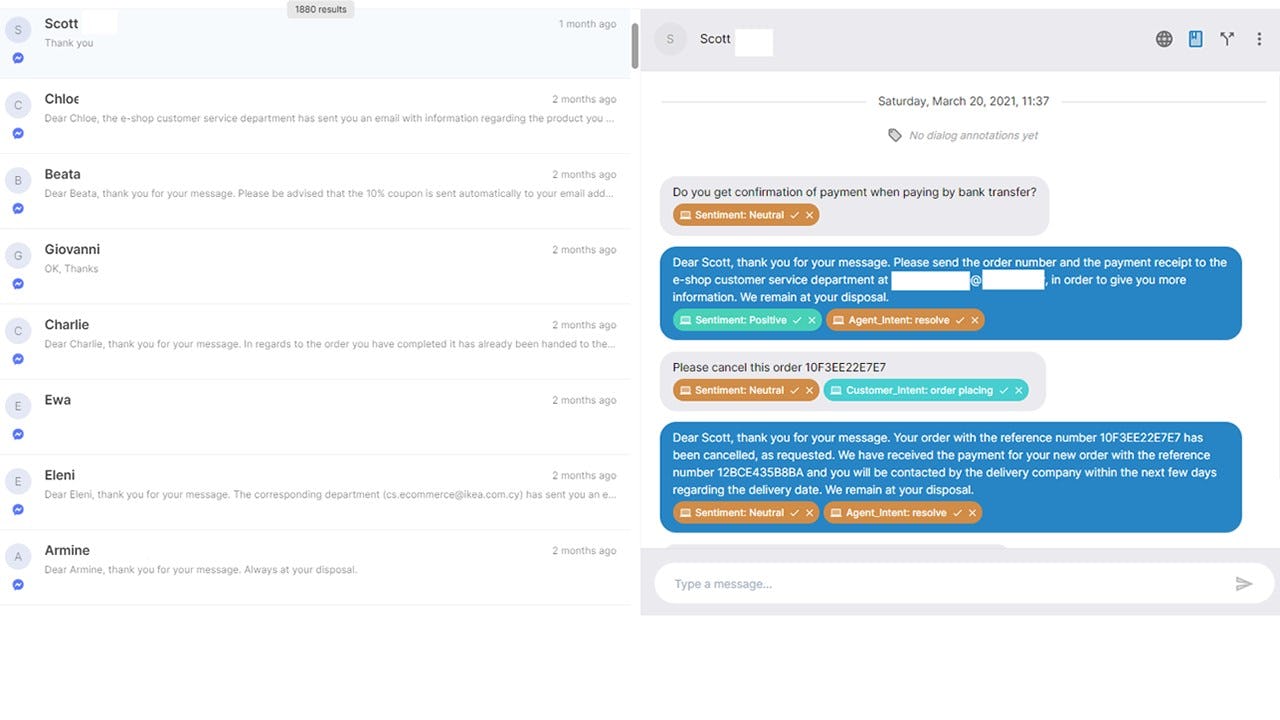Confirm checkmark on first Sentiment: Neutral tag
Viewport: 1280px width, 720px height.
point(794,215)
